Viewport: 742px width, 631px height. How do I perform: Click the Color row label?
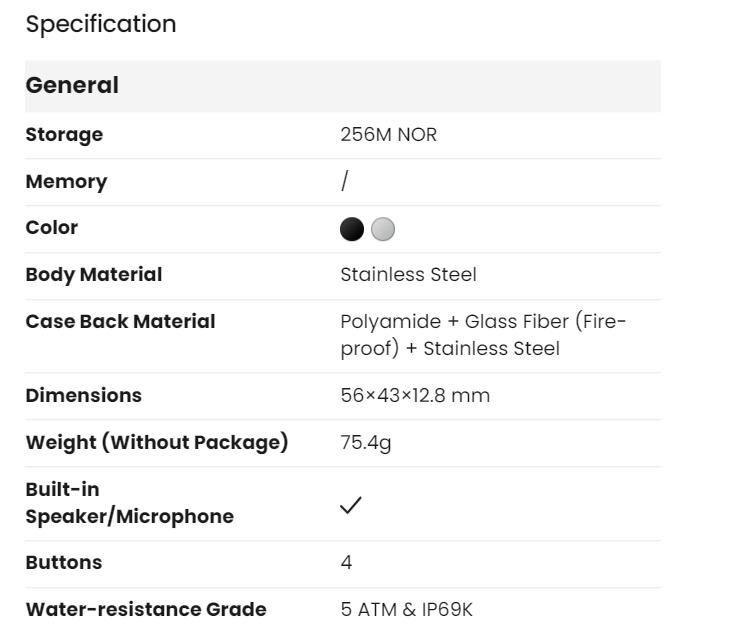coord(52,228)
